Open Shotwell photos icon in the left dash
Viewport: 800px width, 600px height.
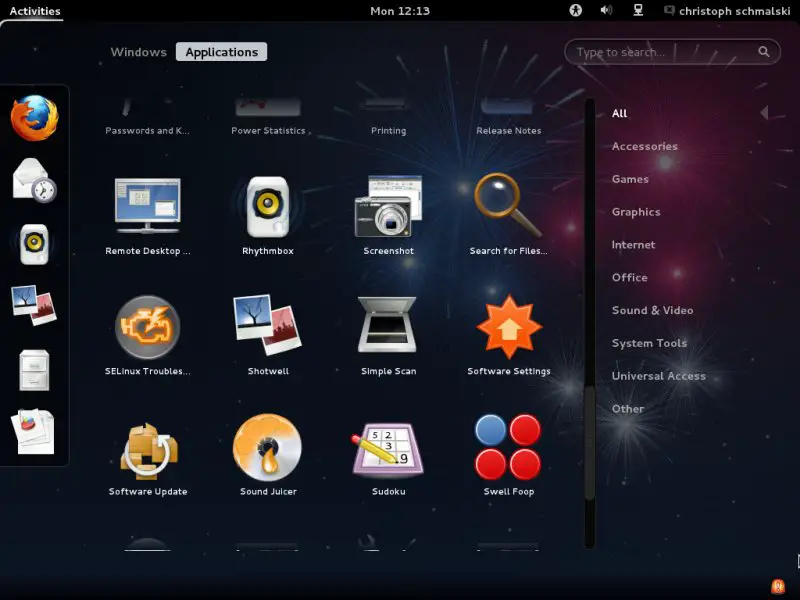34,305
